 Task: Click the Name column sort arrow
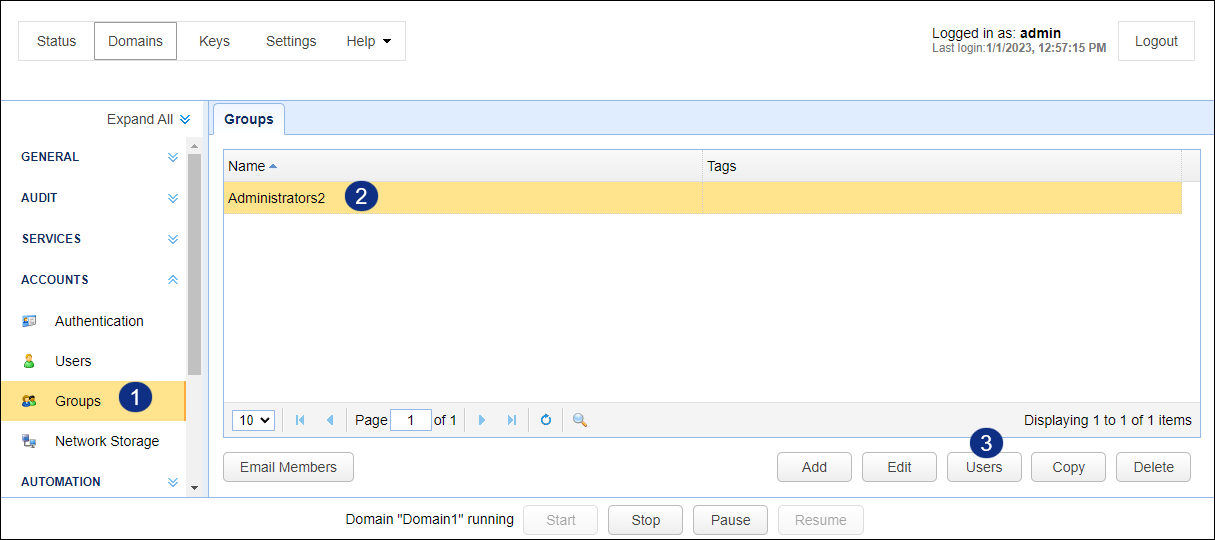click(273, 166)
